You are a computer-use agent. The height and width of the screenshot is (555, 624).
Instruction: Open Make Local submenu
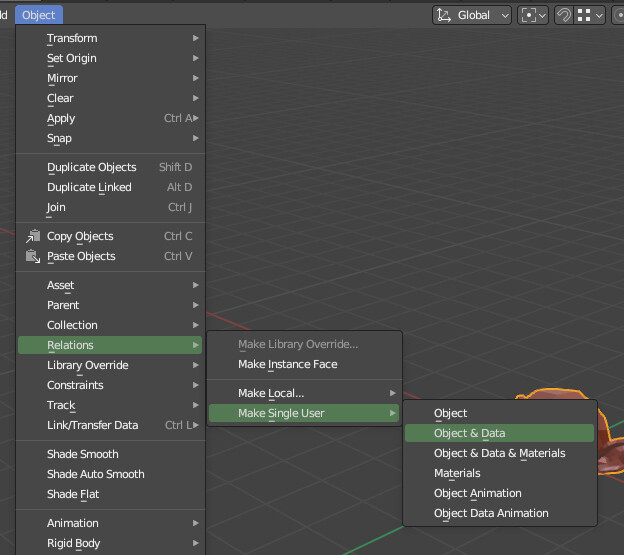click(x=304, y=393)
